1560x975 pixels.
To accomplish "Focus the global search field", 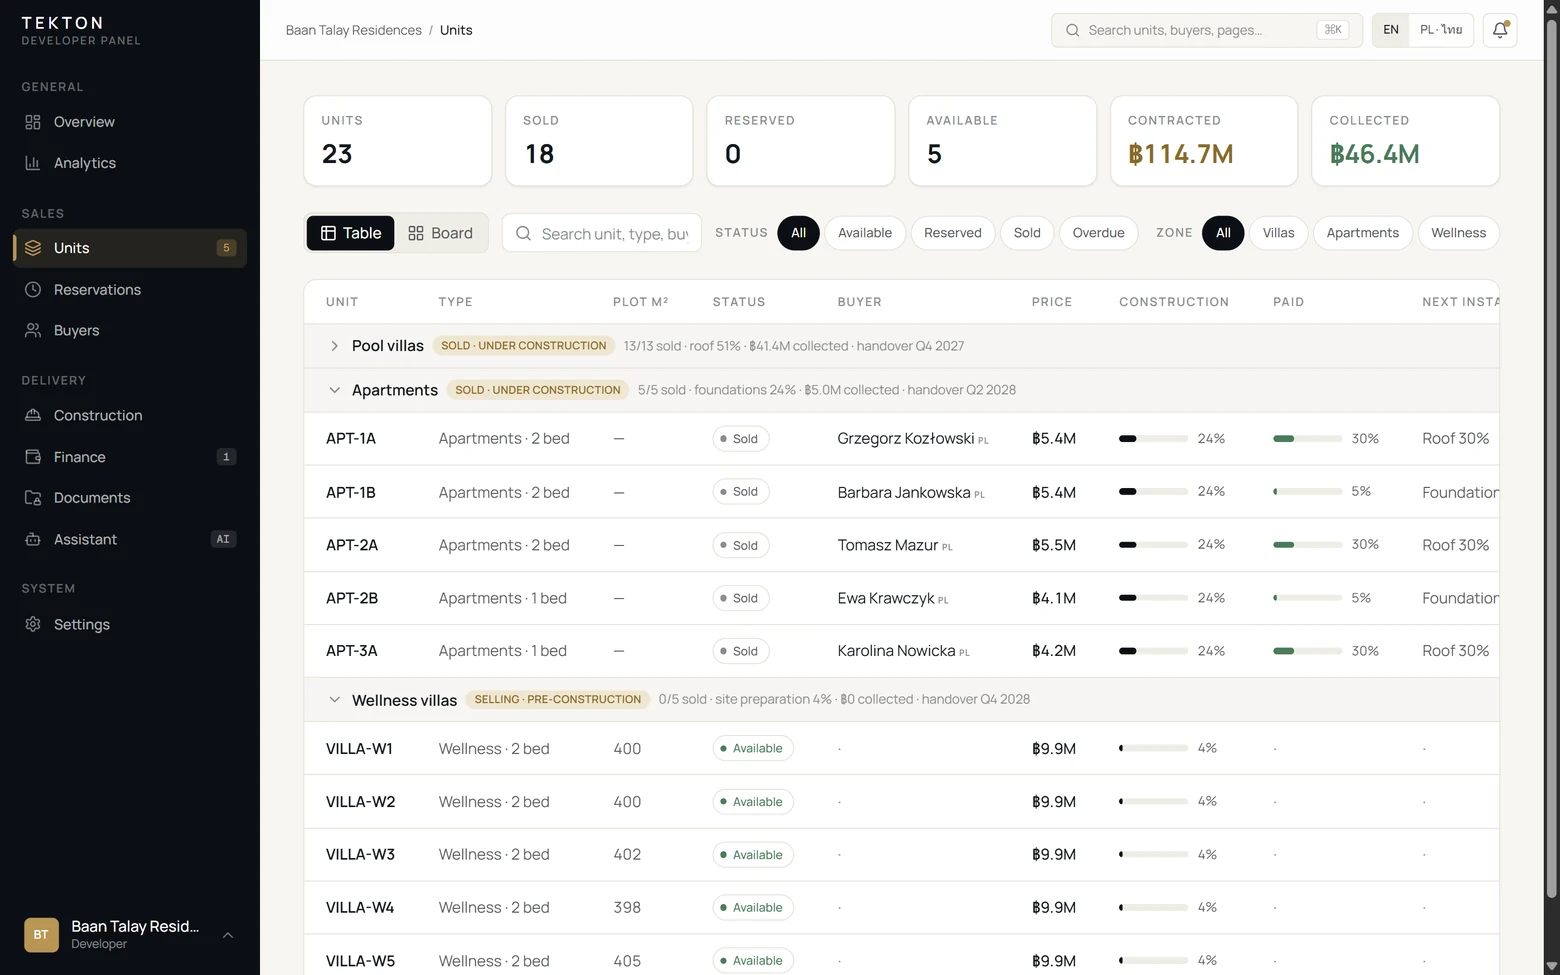I will (x=1207, y=30).
